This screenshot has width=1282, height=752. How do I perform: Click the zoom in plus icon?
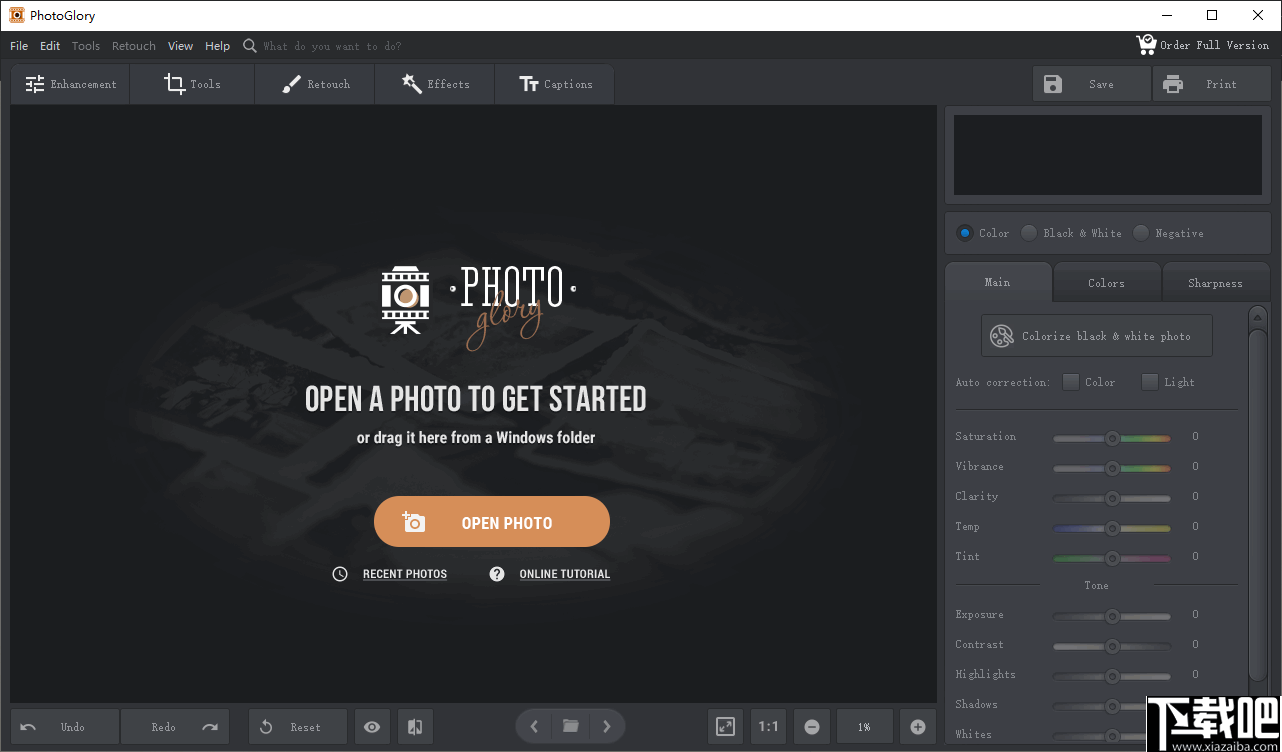(x=918, y=727)
